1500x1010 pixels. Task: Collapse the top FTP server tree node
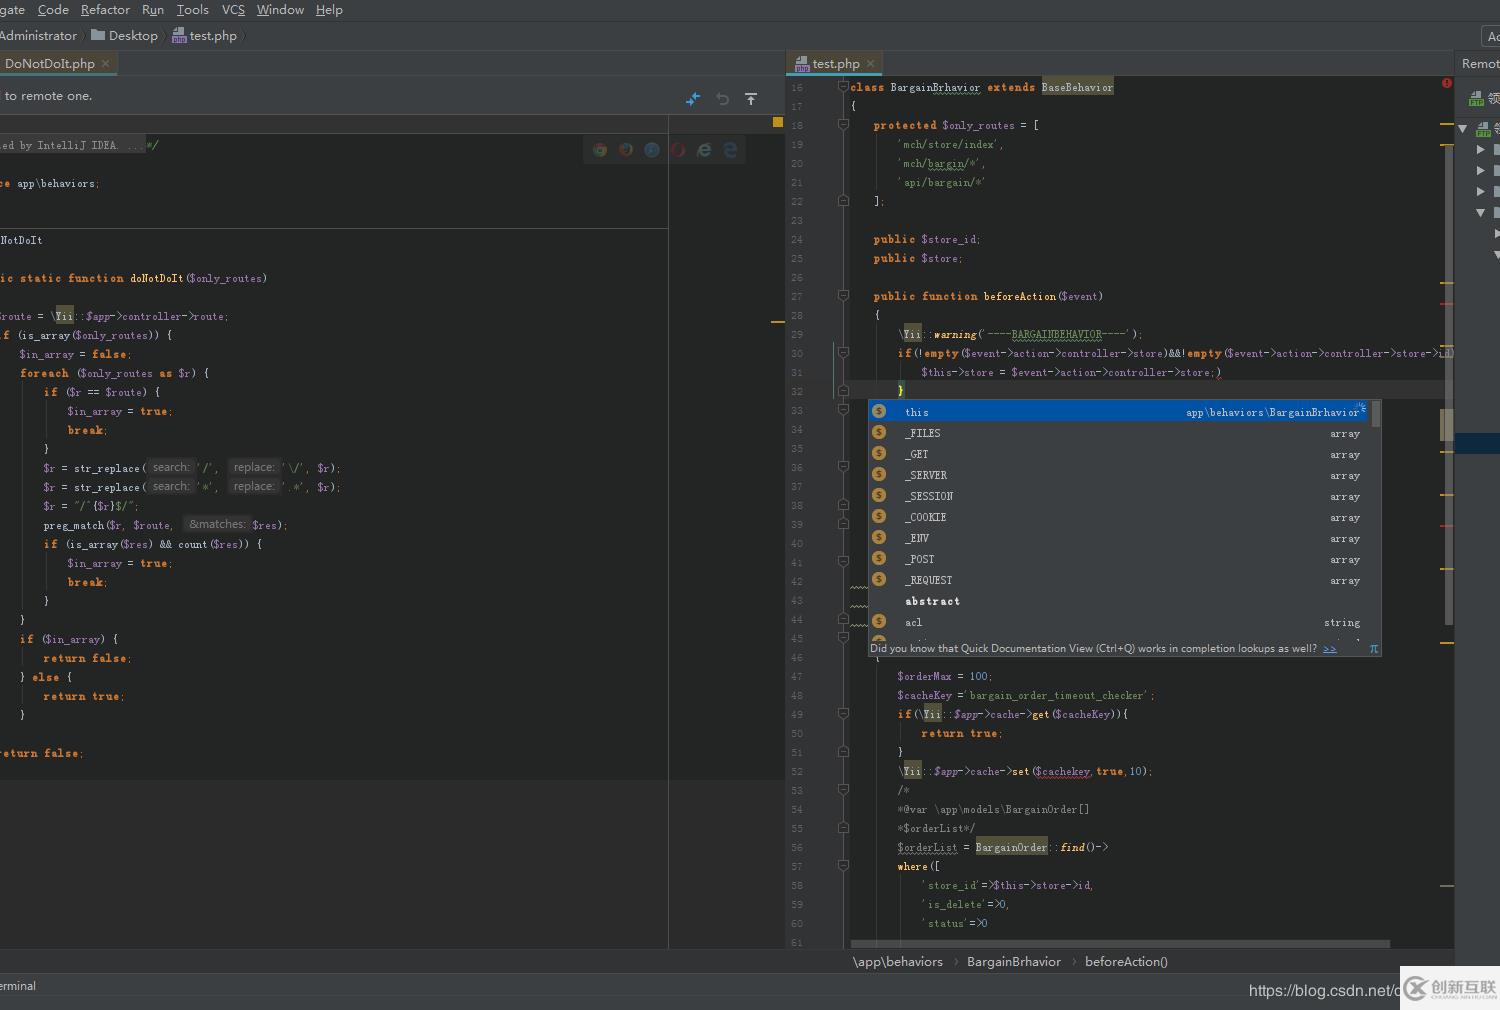point(1462,129)
